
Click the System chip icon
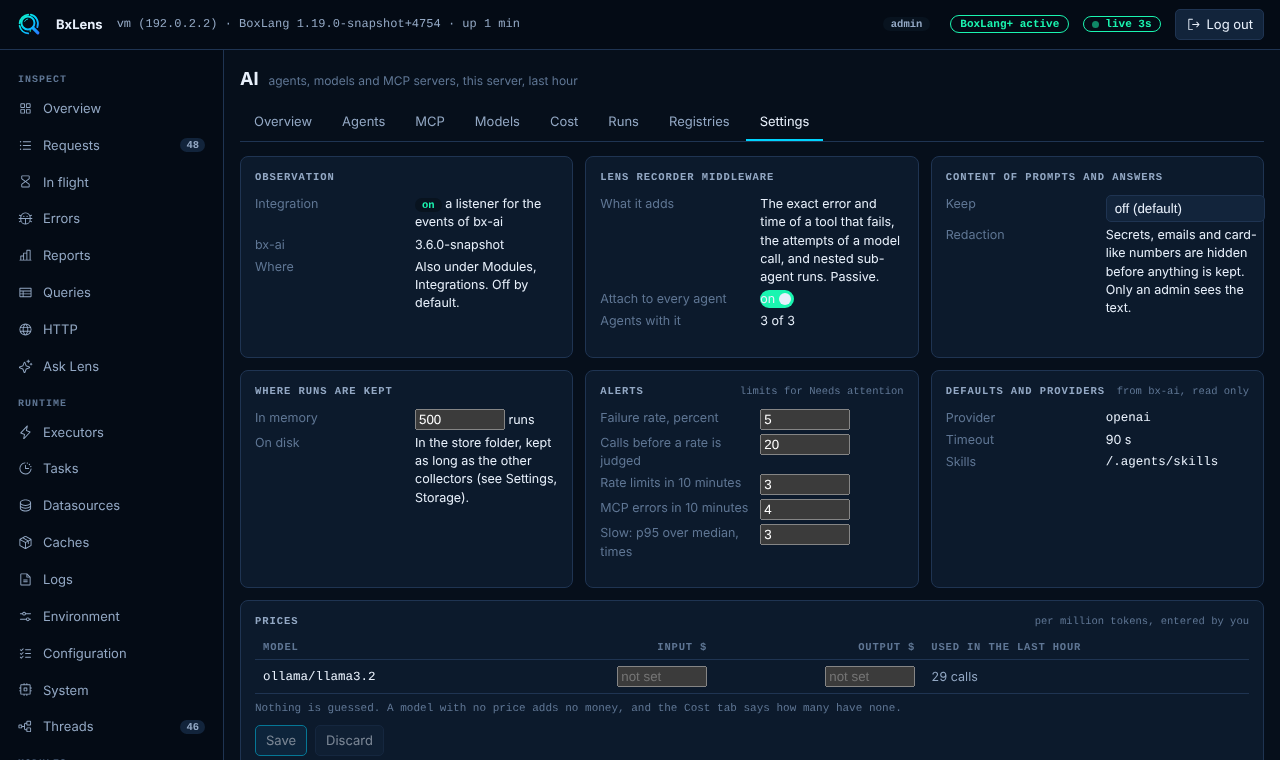(x=26, y=690)
